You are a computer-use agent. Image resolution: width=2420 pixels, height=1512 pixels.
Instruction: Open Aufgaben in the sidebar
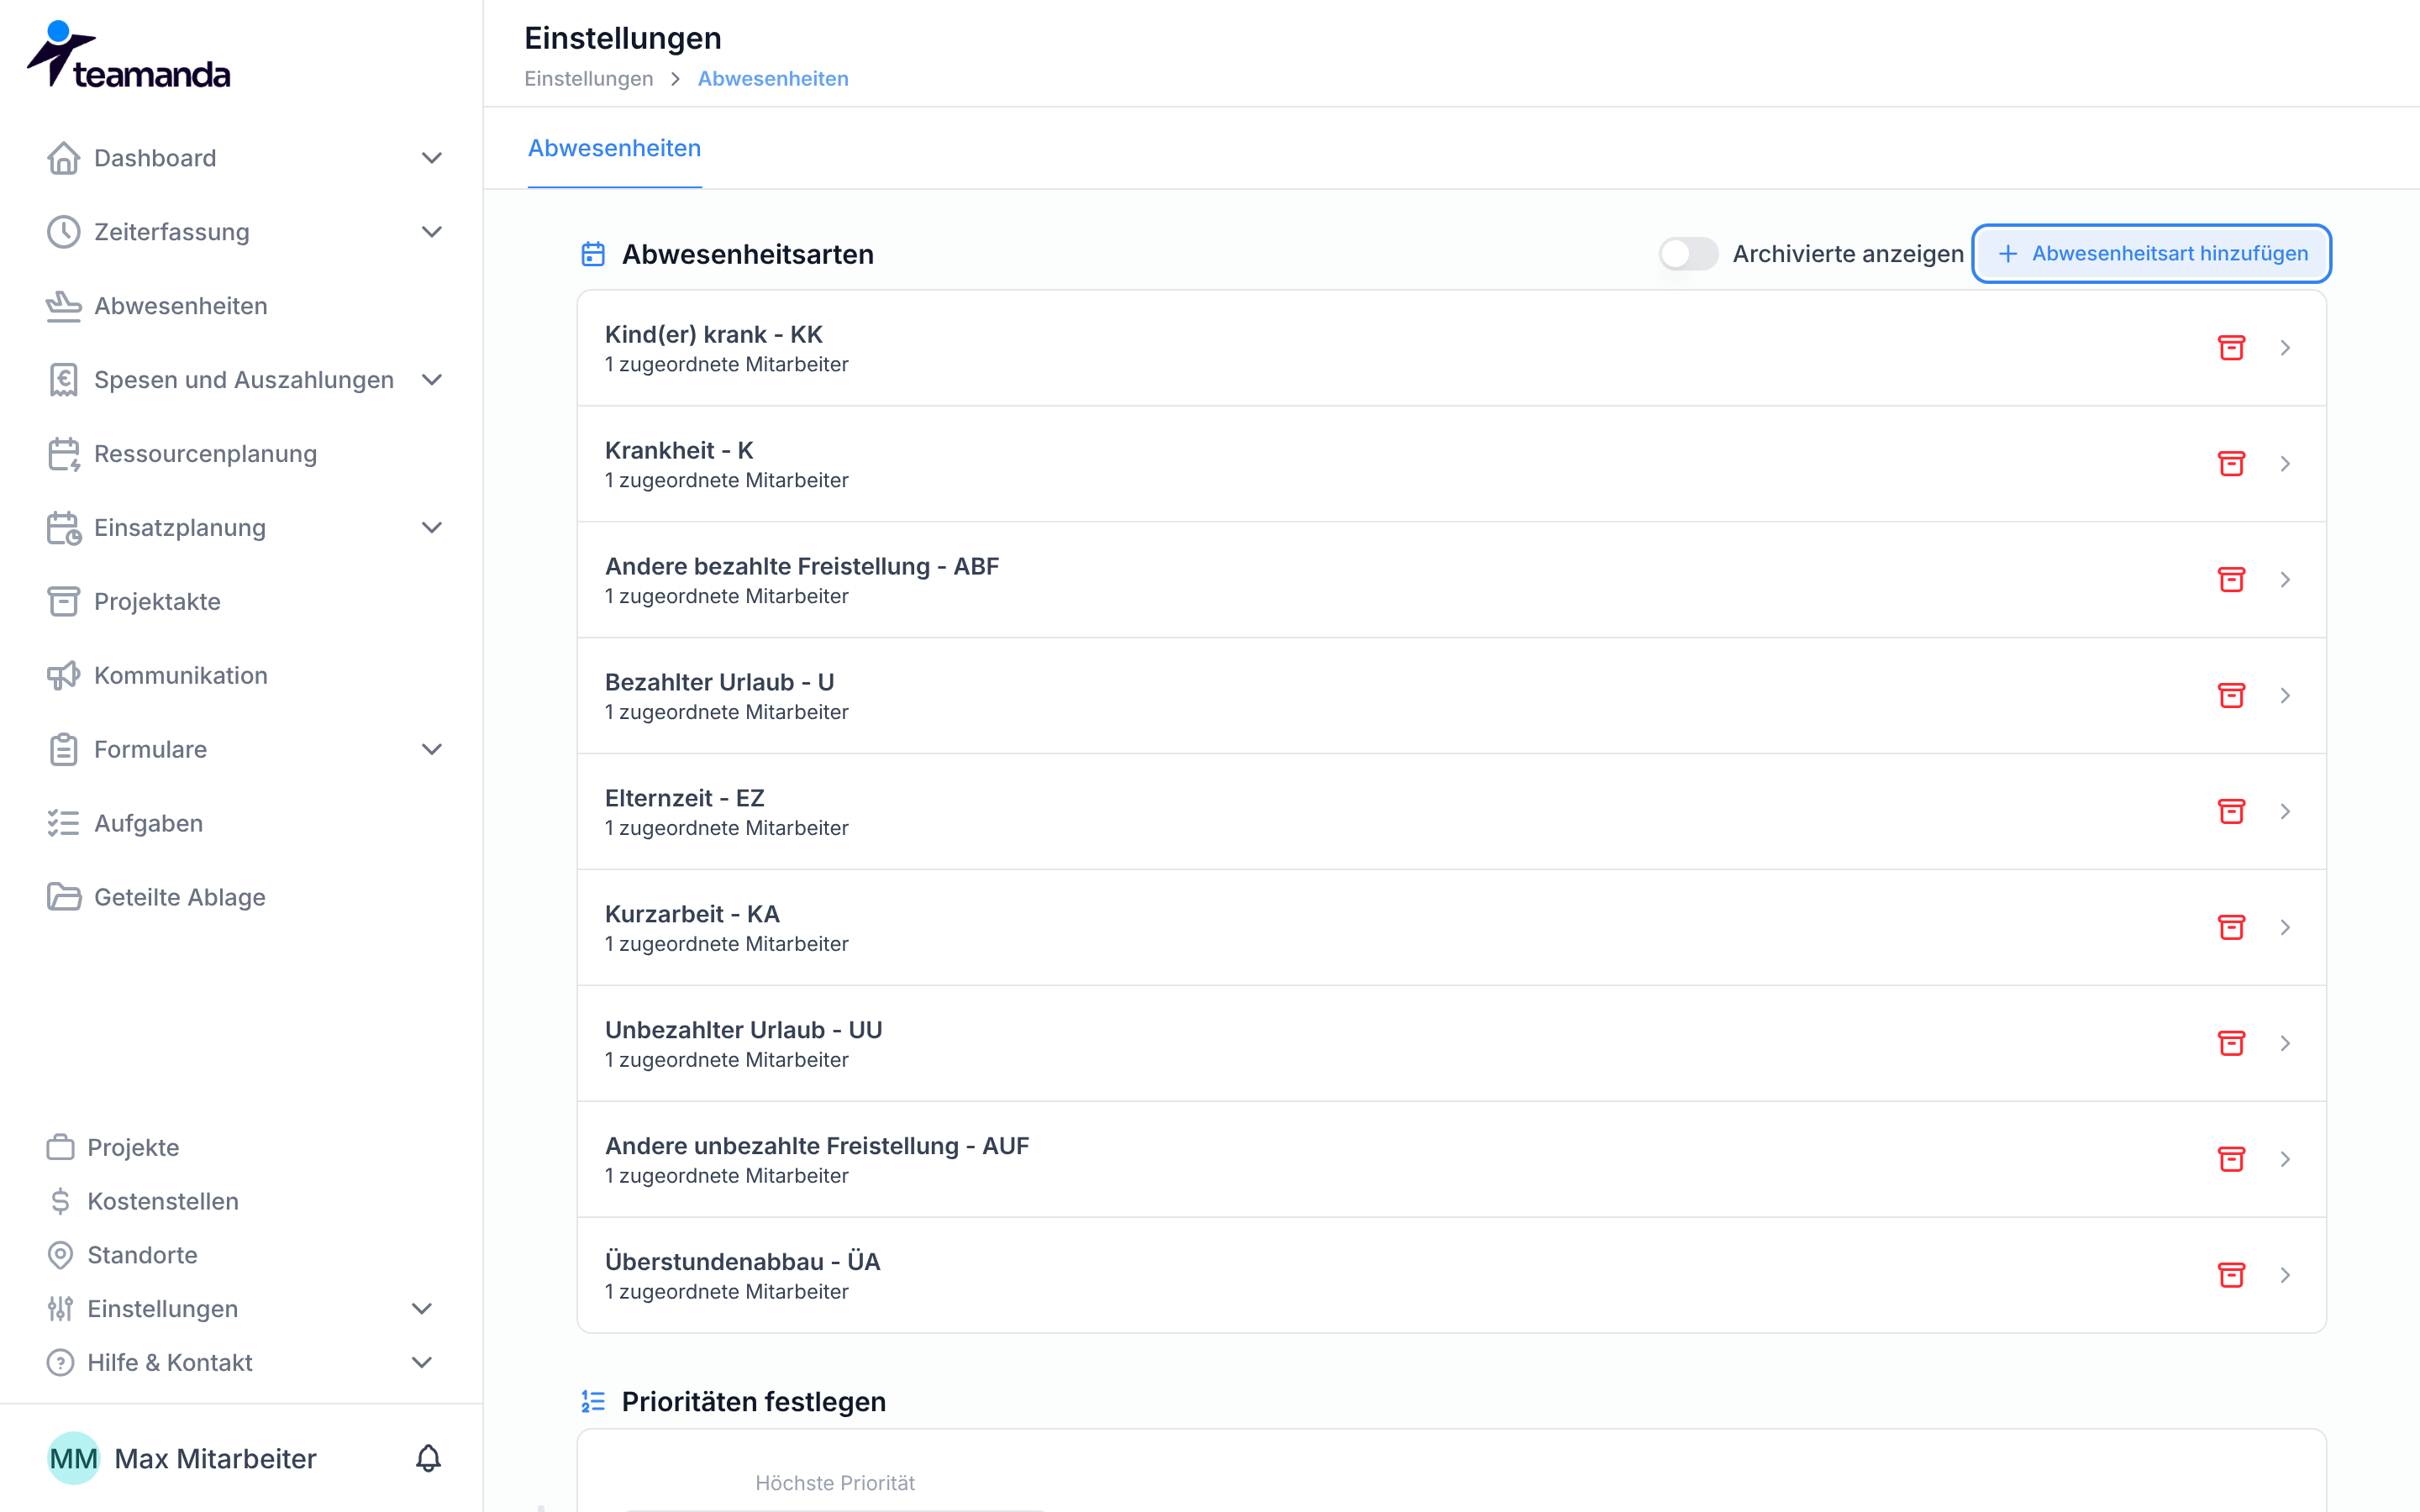[125, 824]
